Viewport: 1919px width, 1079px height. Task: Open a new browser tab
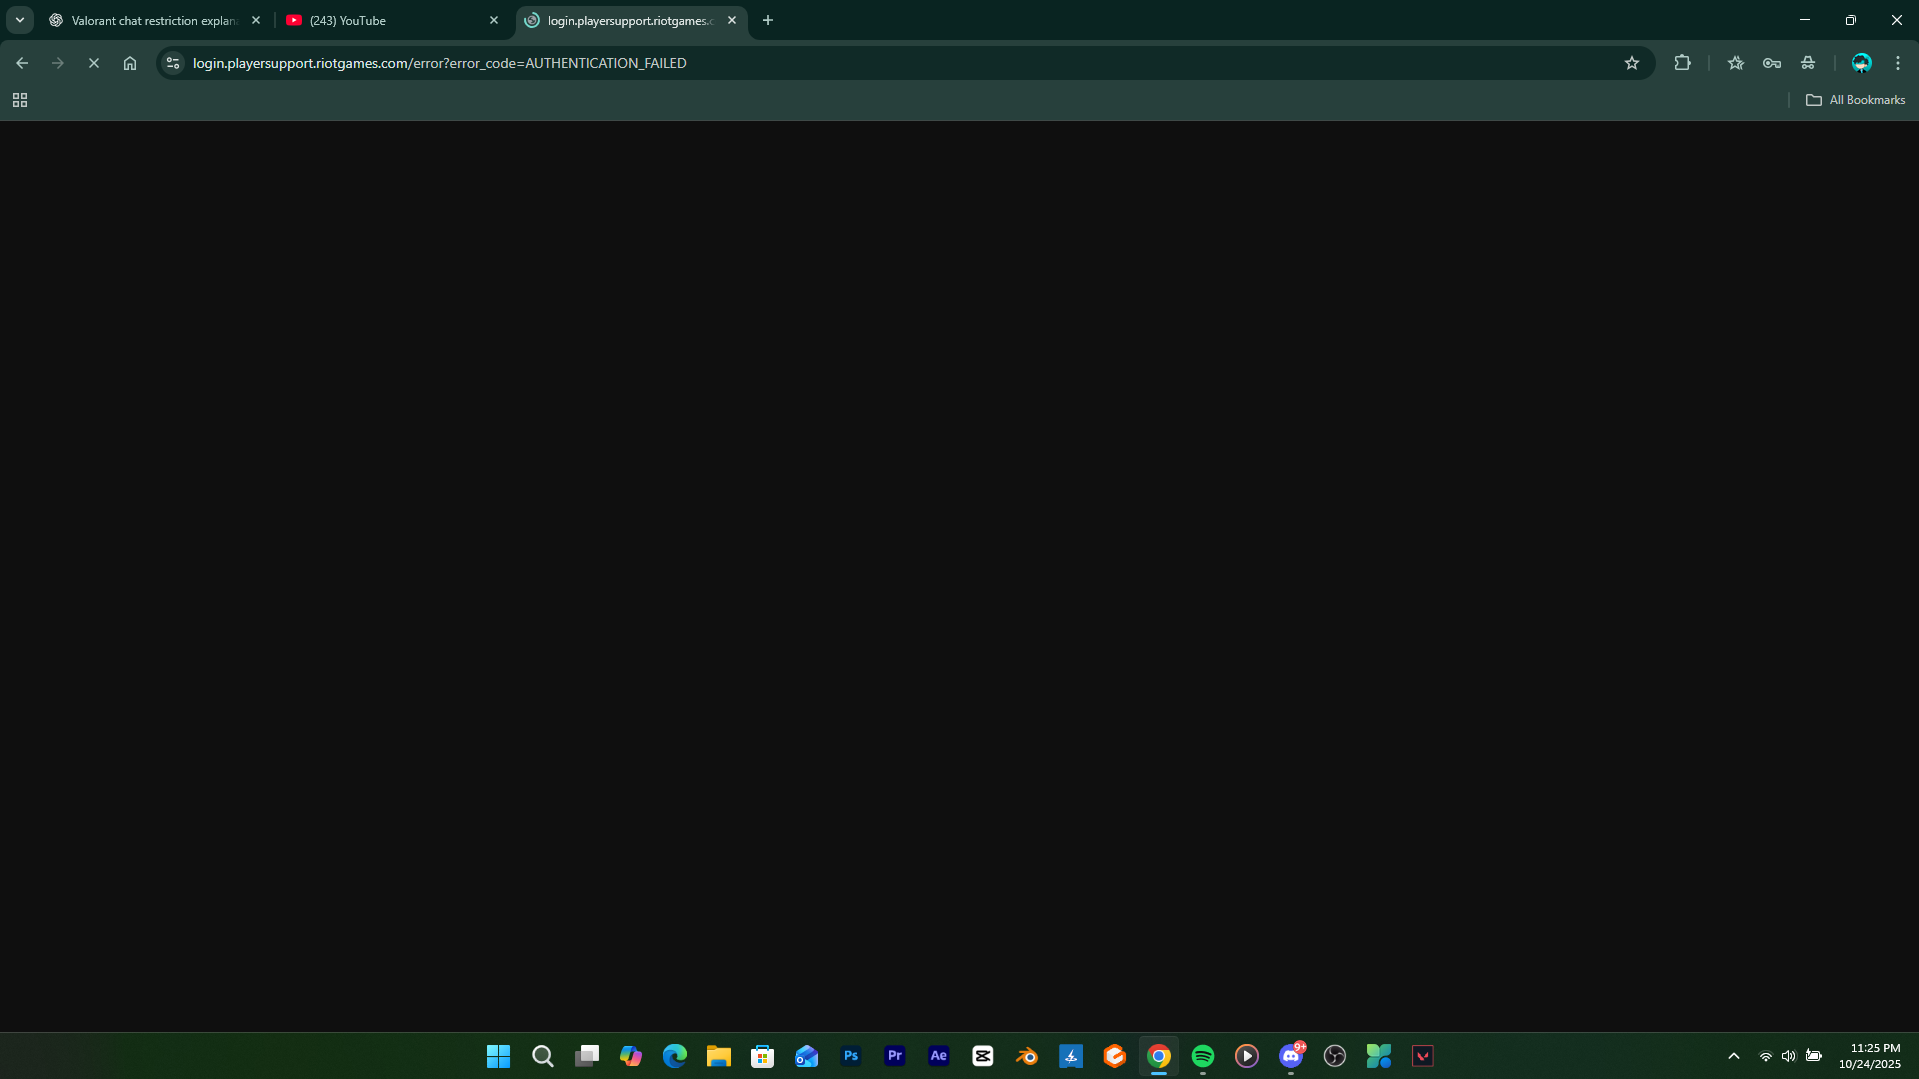768,20
